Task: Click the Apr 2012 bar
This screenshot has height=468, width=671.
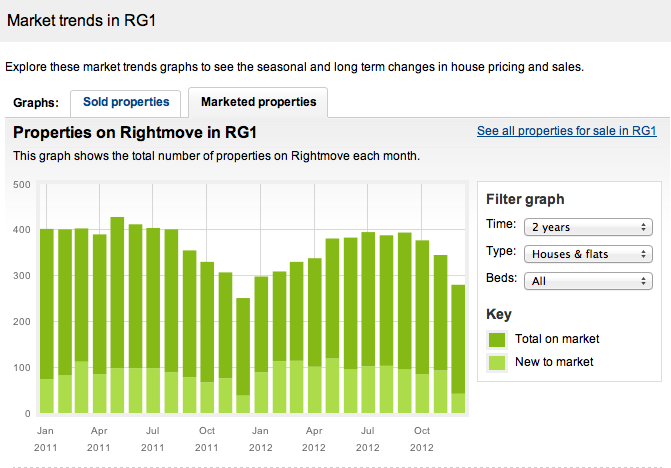Action: [x=315, y=335]
